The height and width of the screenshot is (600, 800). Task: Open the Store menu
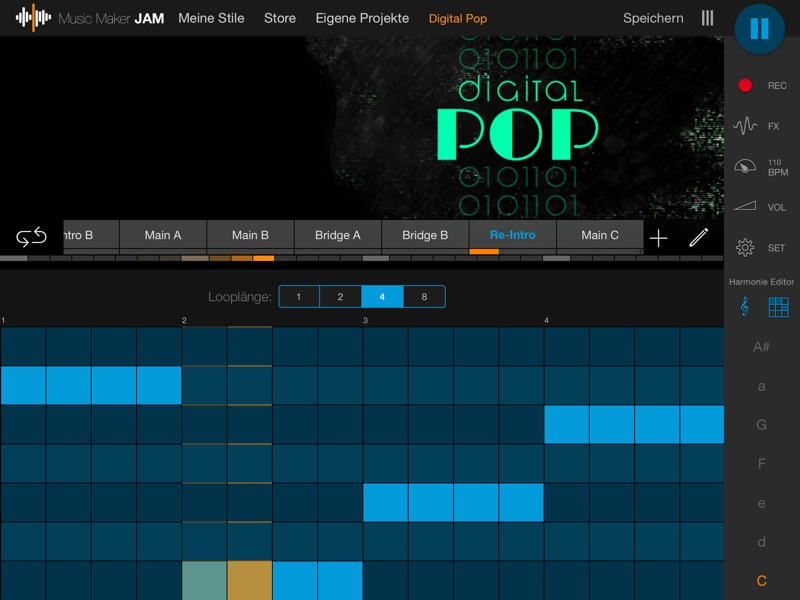click(280, 18)
